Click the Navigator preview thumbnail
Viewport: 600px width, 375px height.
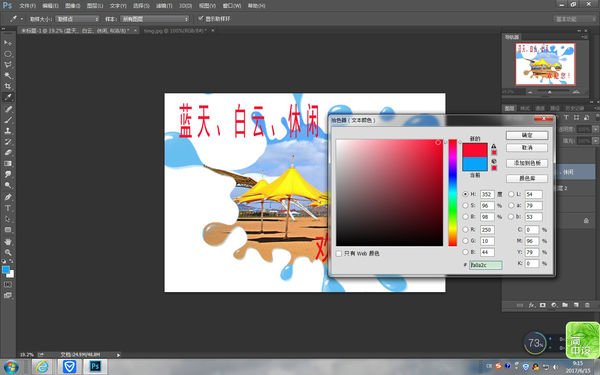[x=545, y=64]
